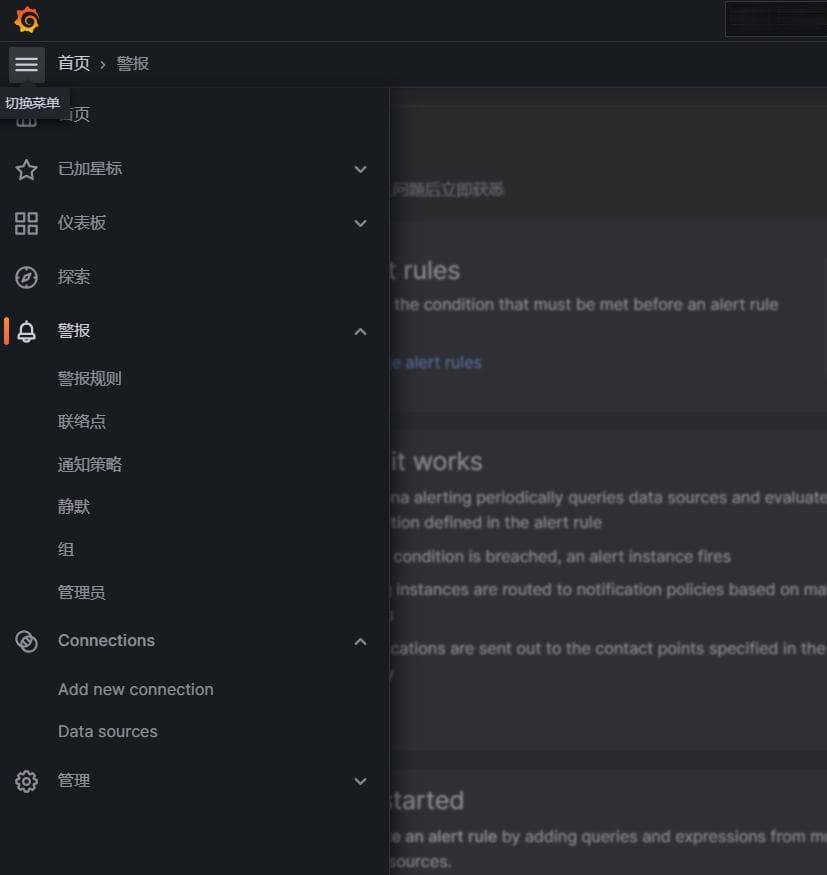Image resolution: width=827 pixels, height=875 pixels.
Task: Collapse the 警报 section chevron
Action: (360, 331)
